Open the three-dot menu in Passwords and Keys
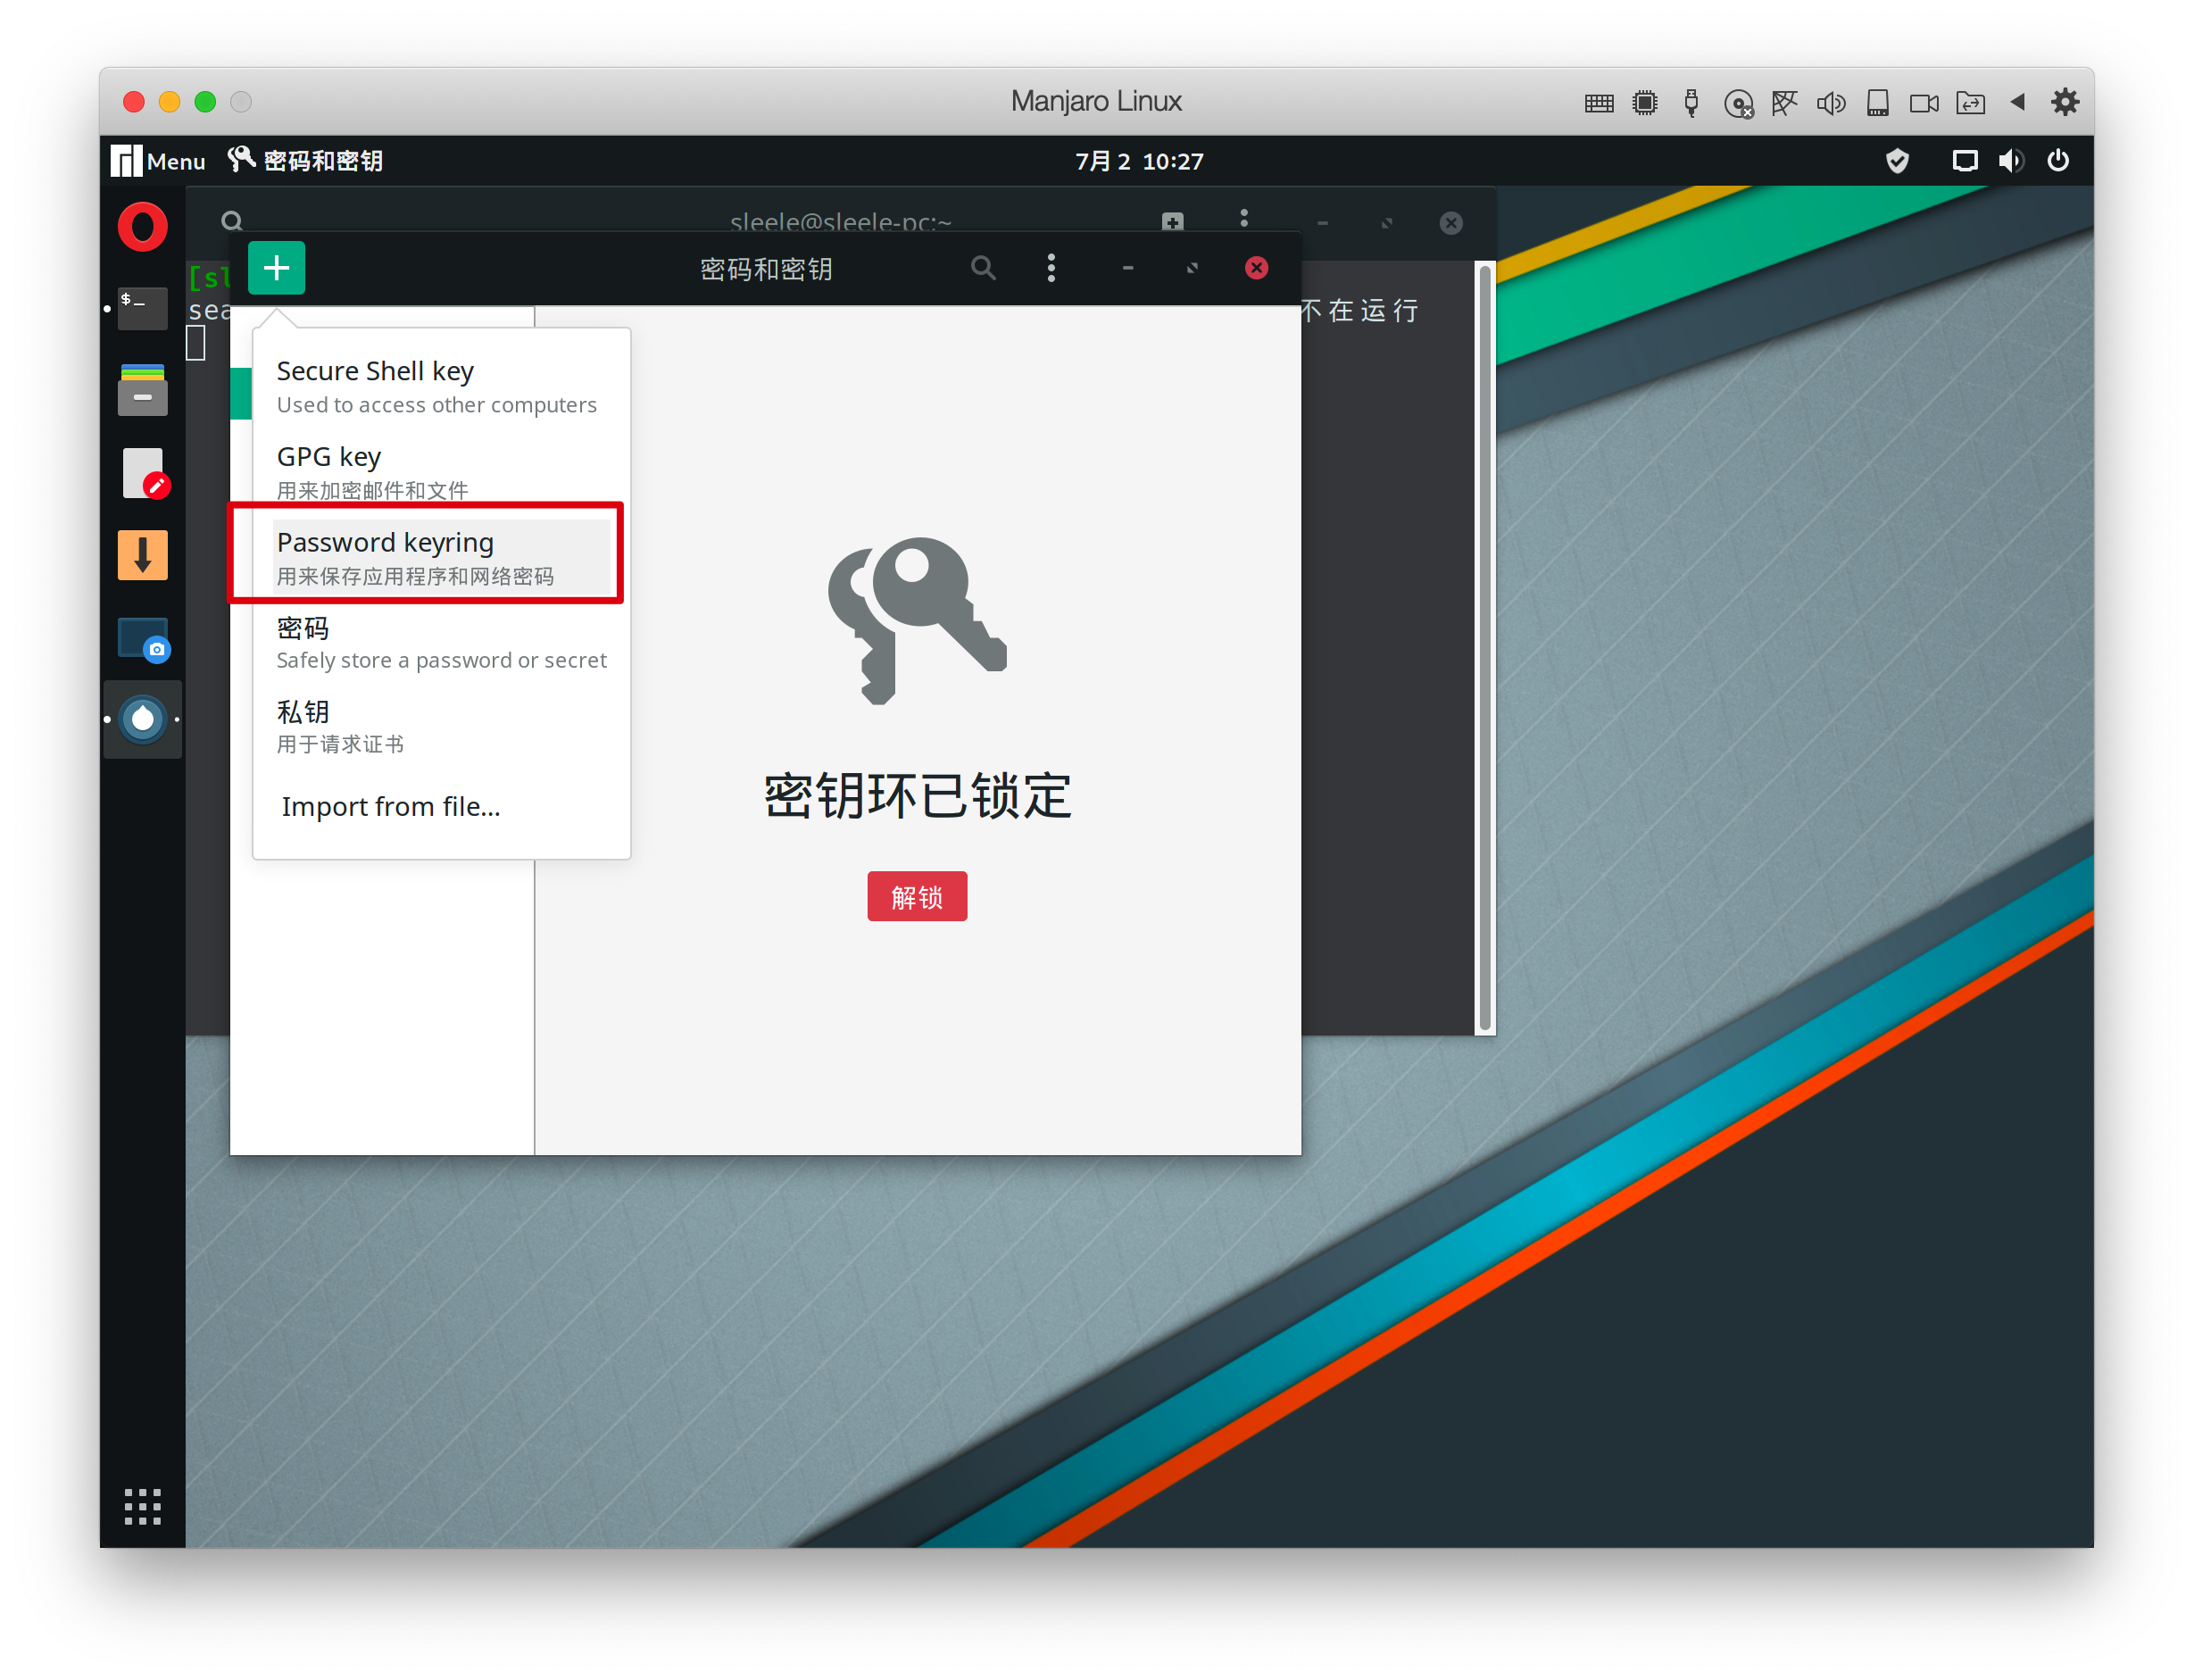The width and height of the screenshot is (2194, 1680). (x=1050, y=268)
